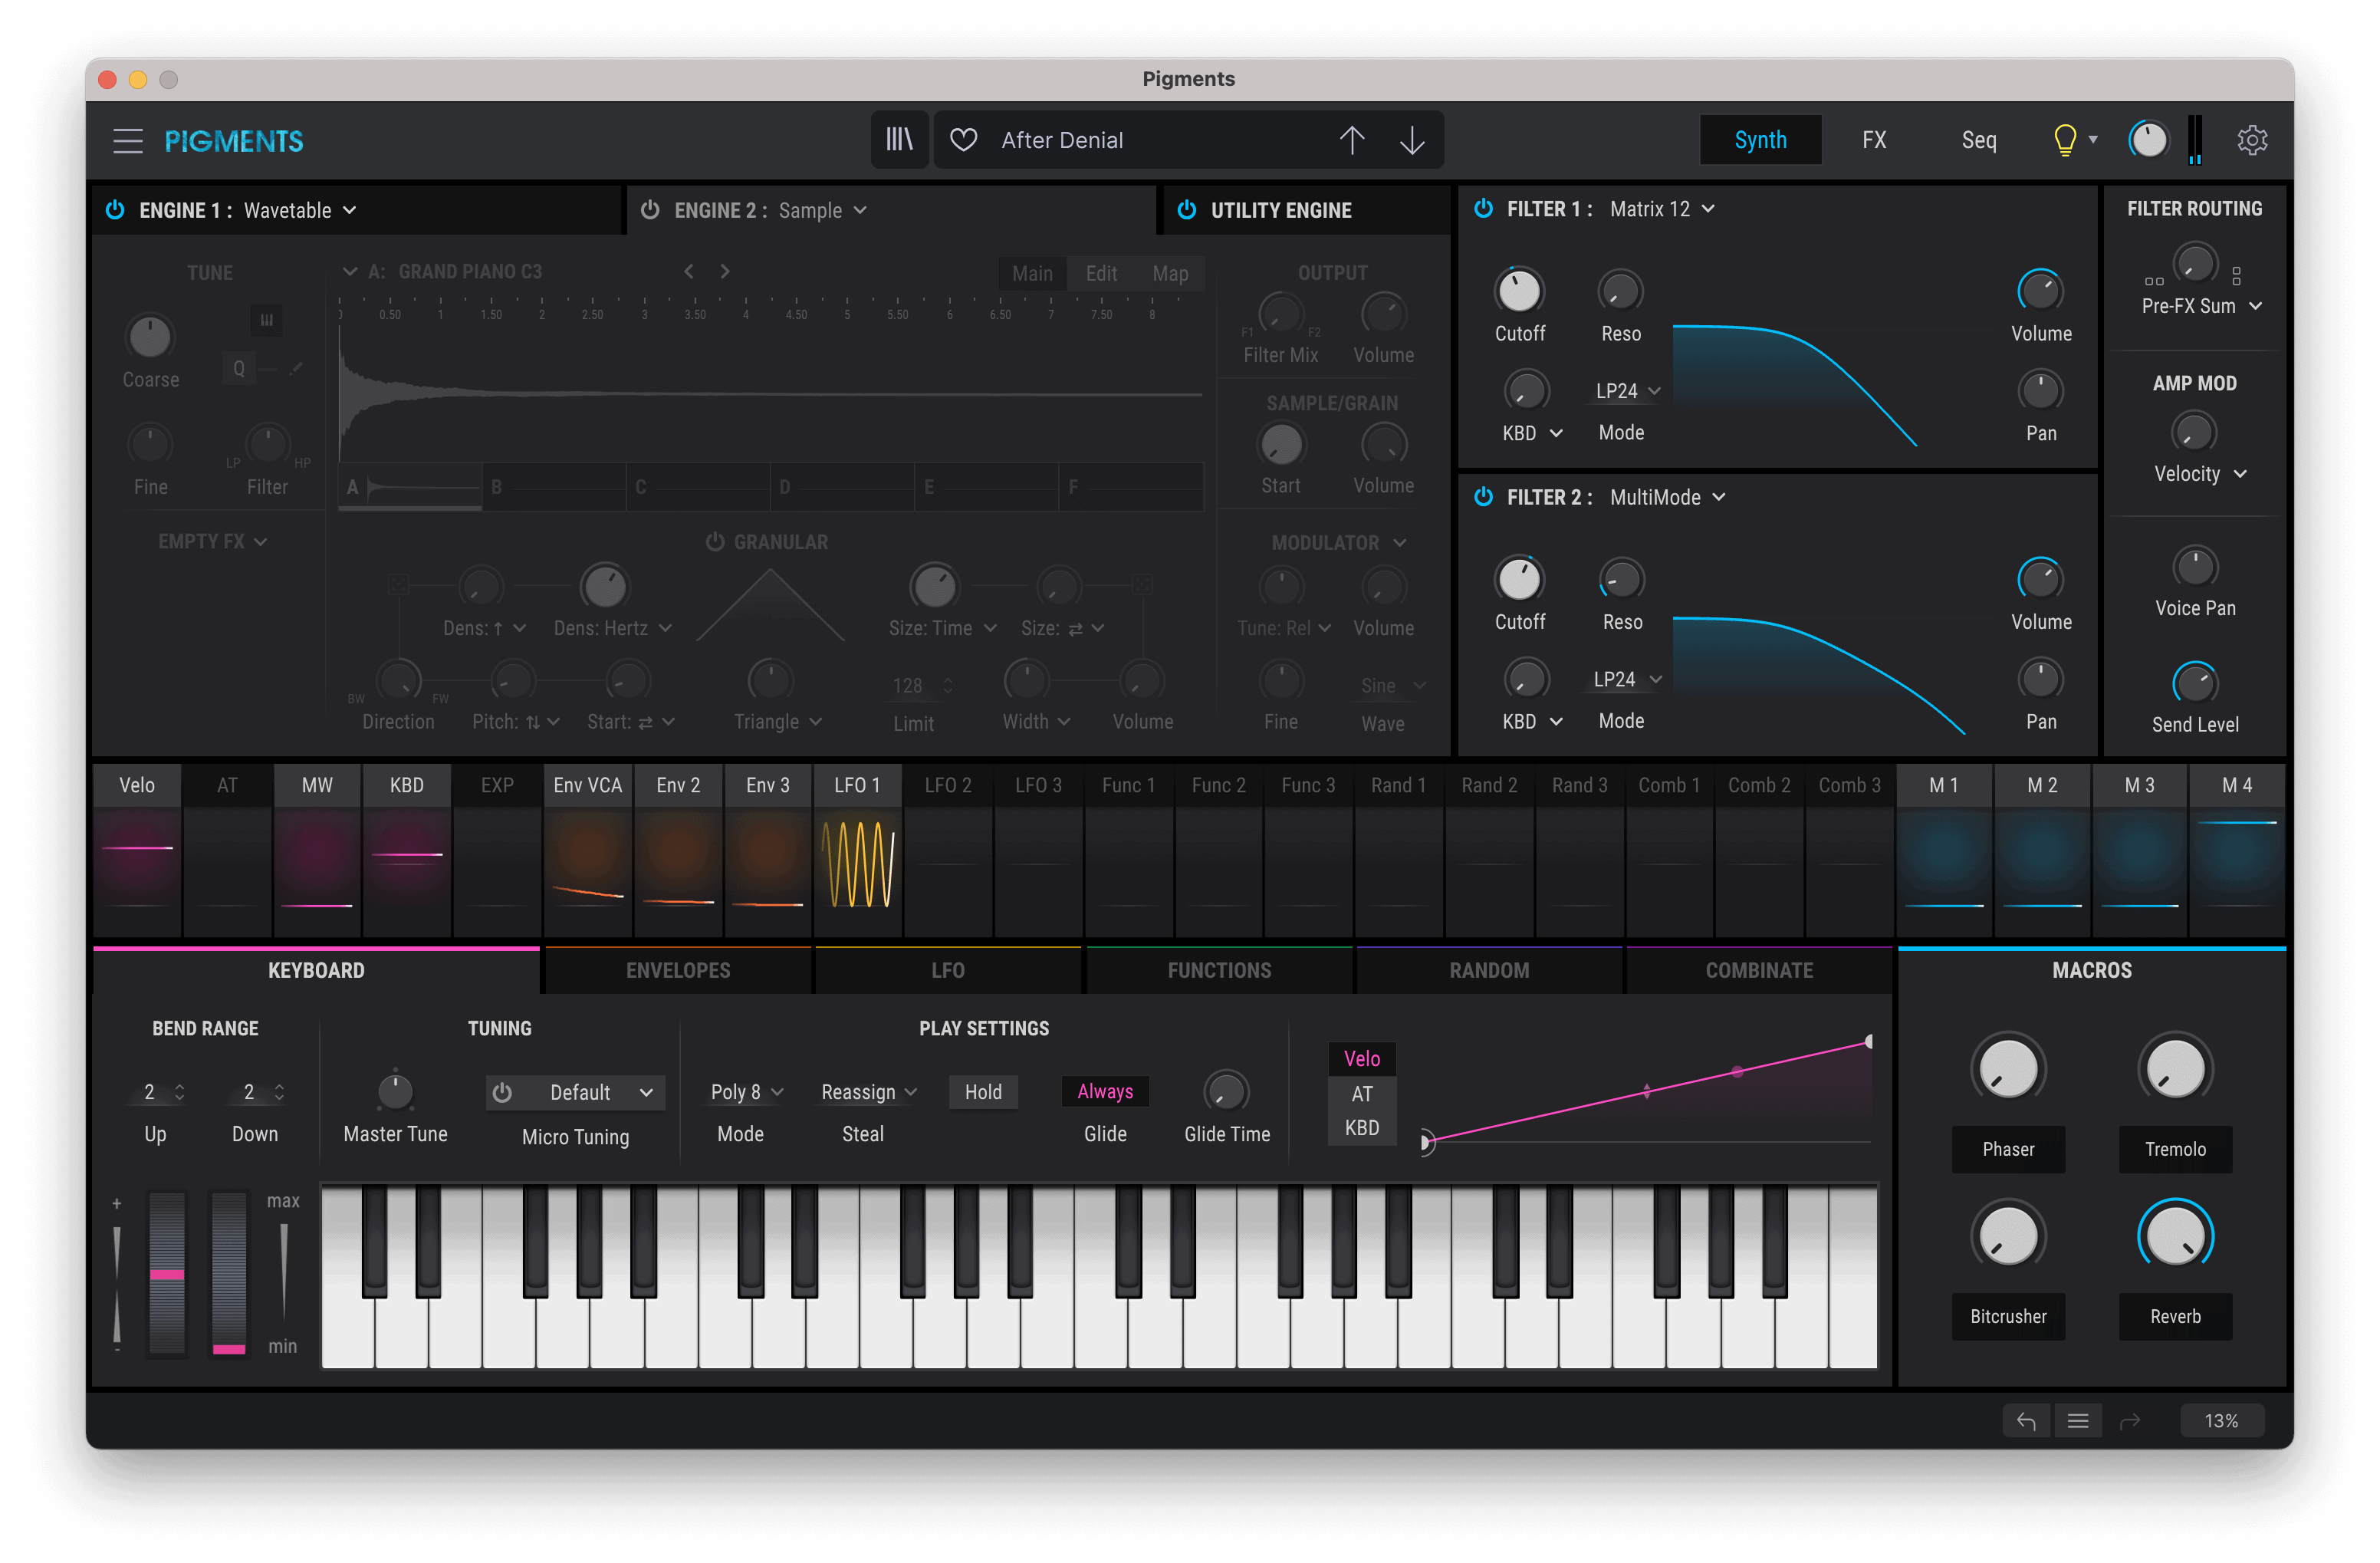
Task: Toggle Engine 2 power button
Action: 650,210
